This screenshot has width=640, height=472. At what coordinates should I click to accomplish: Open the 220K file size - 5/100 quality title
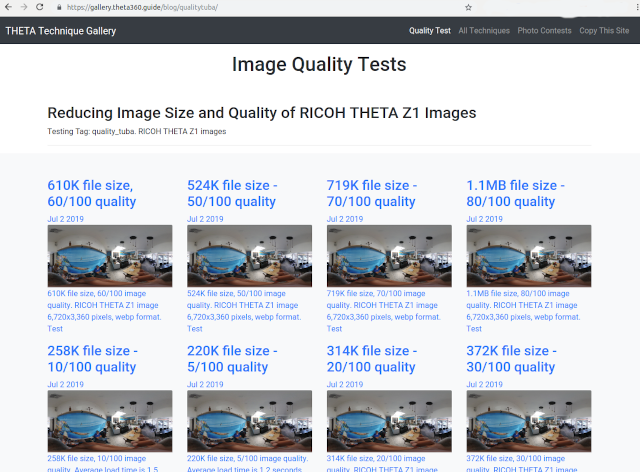[x=232, y=358]
